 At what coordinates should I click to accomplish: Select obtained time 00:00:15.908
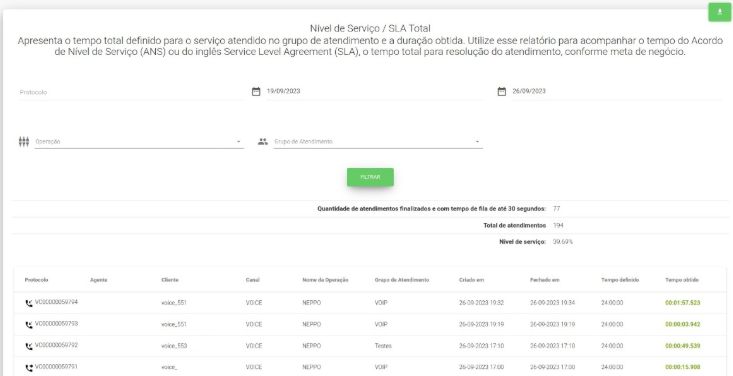click(x=683, y=368)
